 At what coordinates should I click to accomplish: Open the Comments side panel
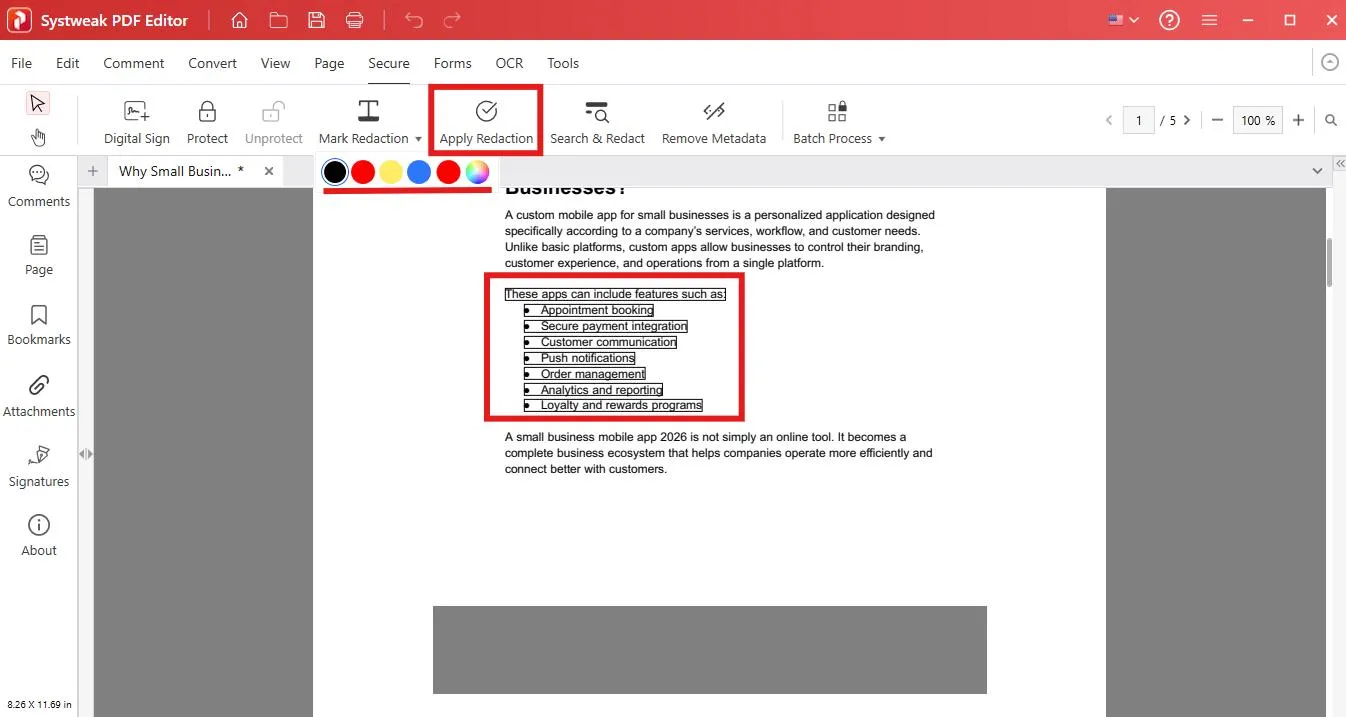point(39,186)
